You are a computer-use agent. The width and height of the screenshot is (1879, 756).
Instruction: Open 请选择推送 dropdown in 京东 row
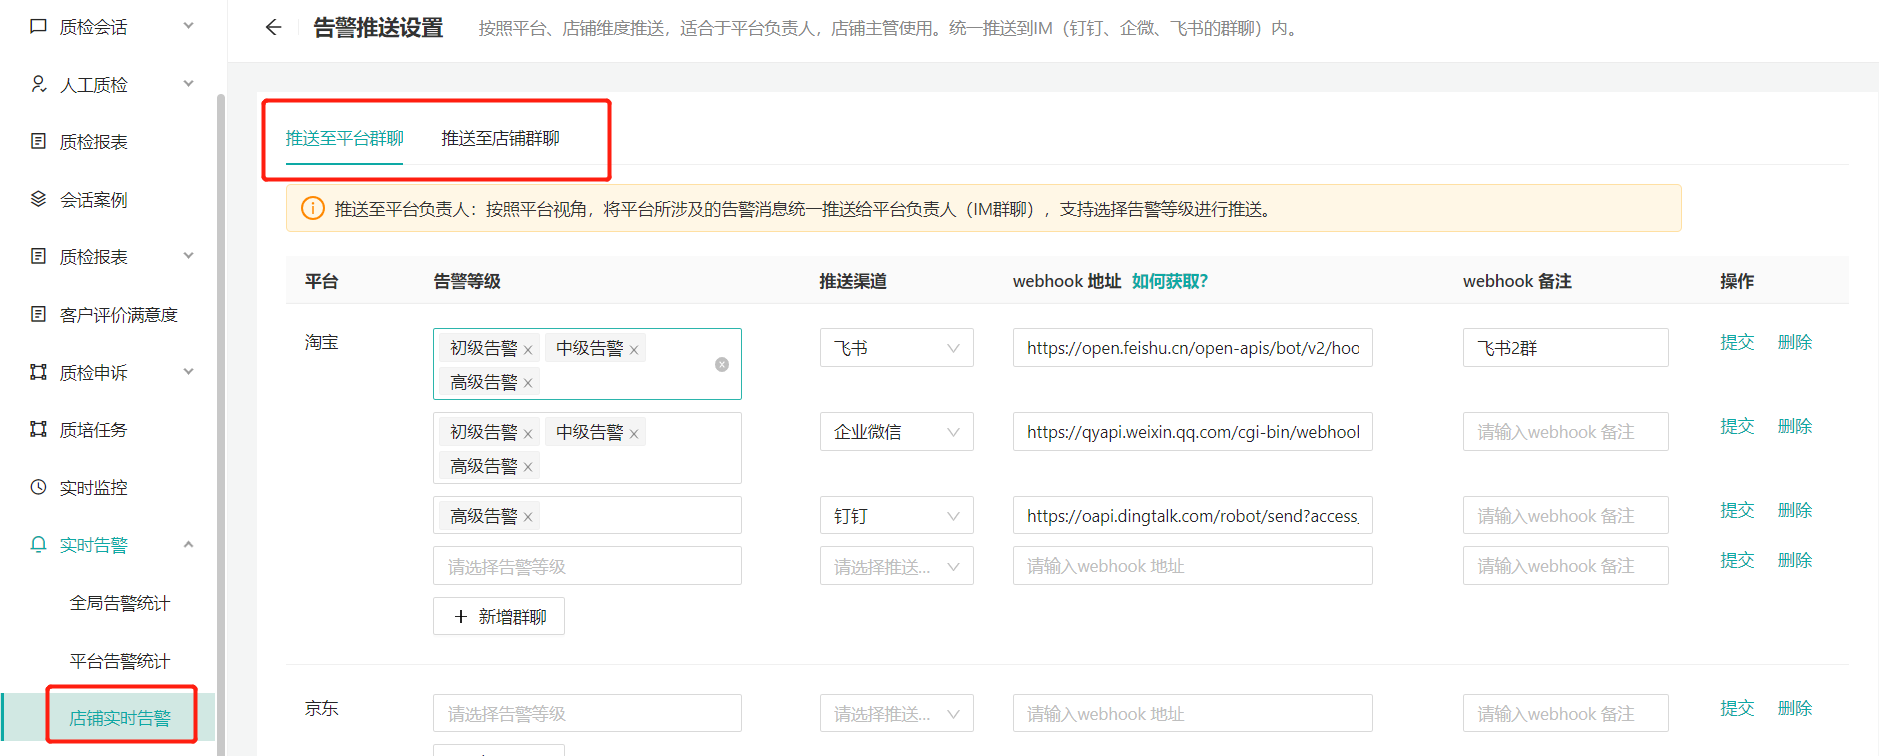pos(897,714)
